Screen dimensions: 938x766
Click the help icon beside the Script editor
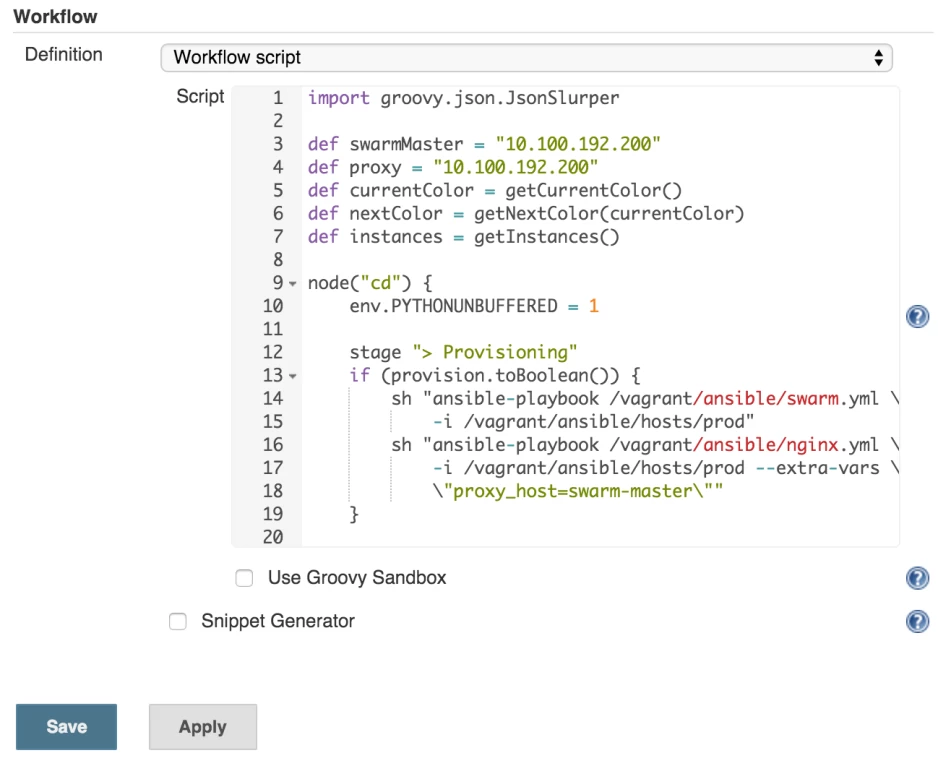[917, 317]
